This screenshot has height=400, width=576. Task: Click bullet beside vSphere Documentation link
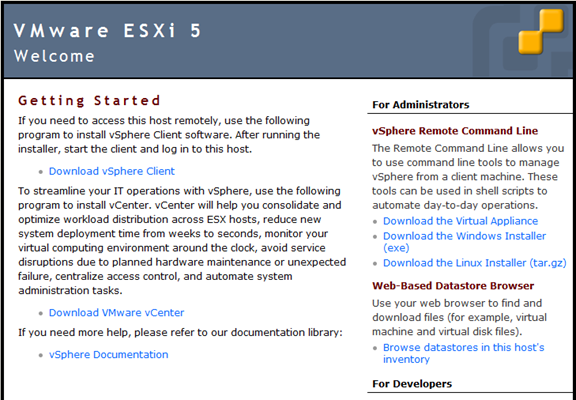tap(41, 355)
